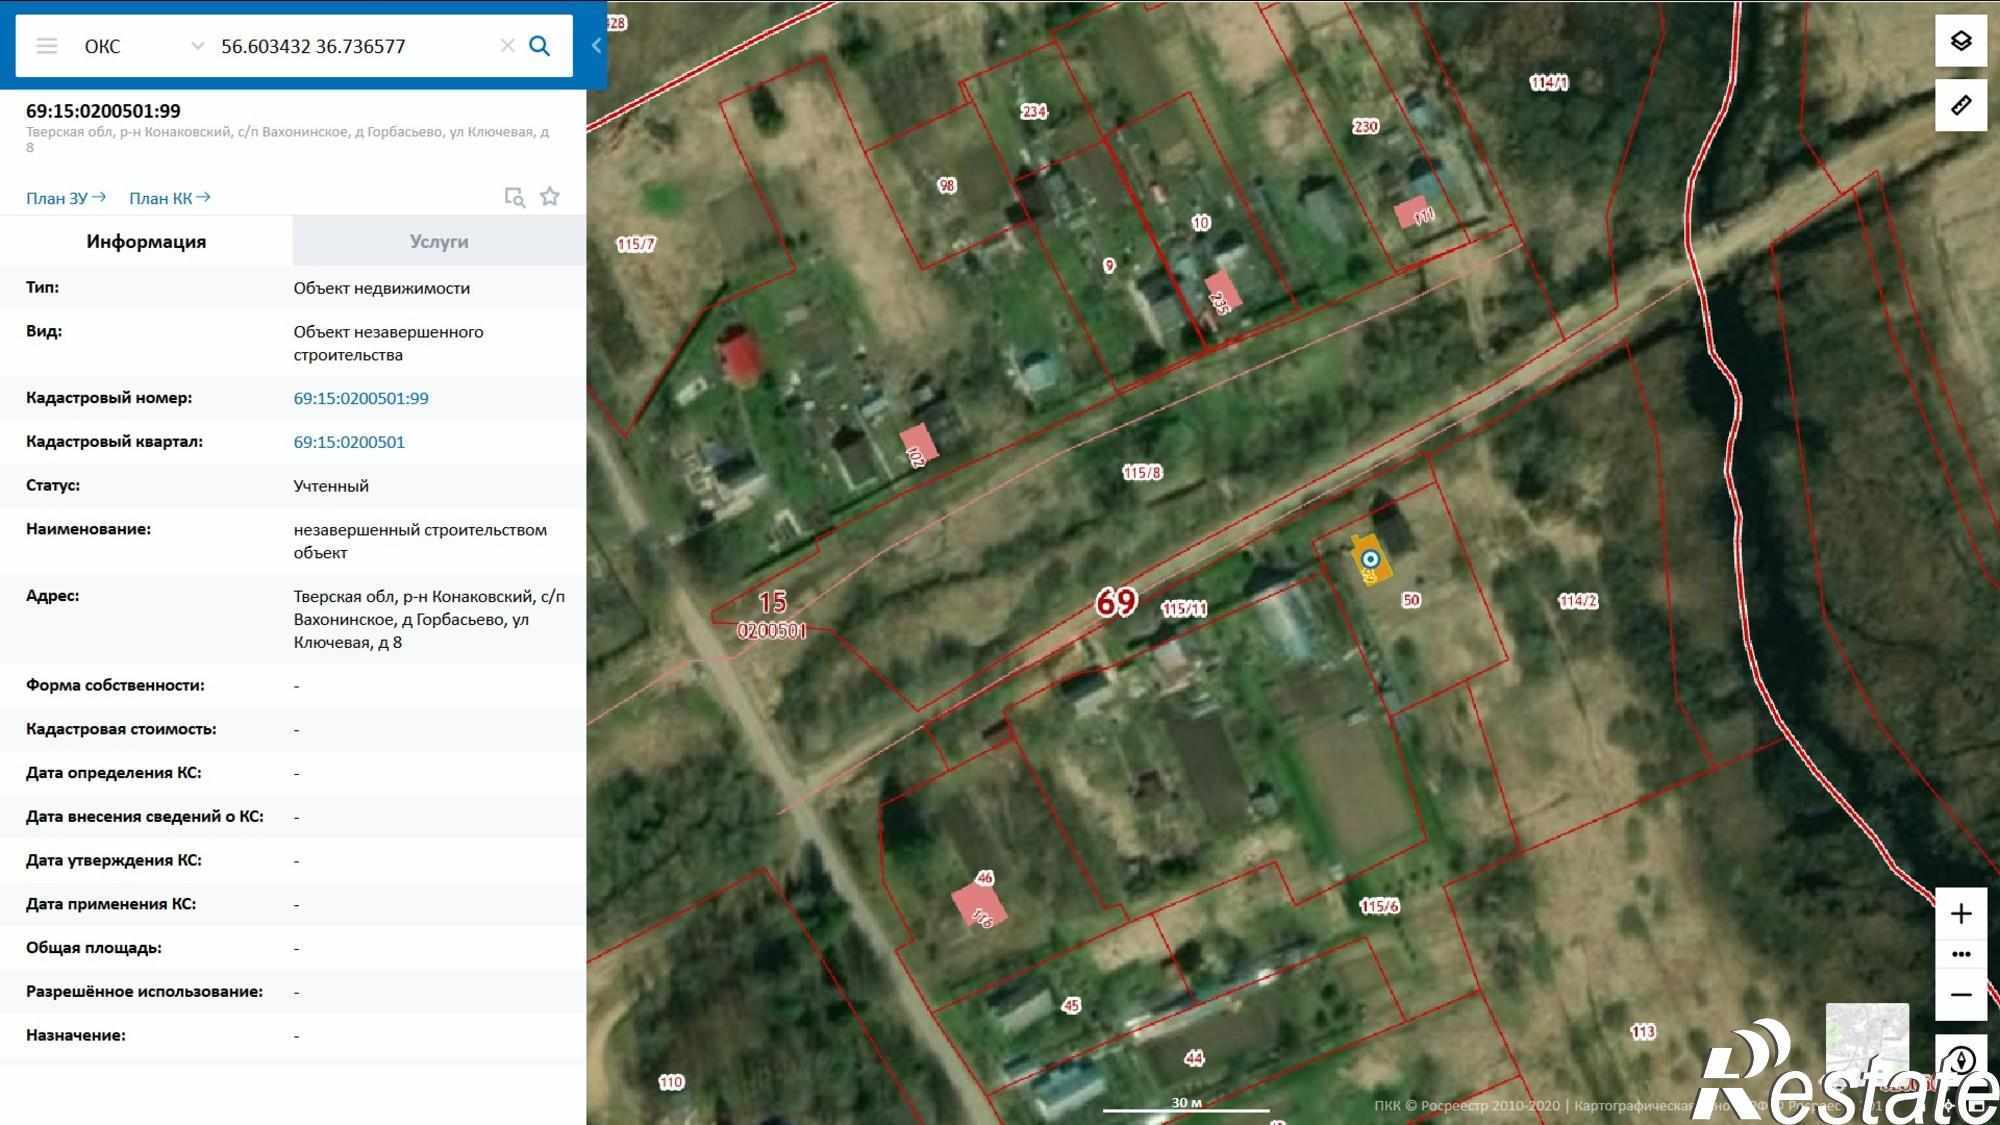This screenshot has height=1125, width=2000.
Task: Click parcel label 115/7 on map
Action: [x=636, y=244]
